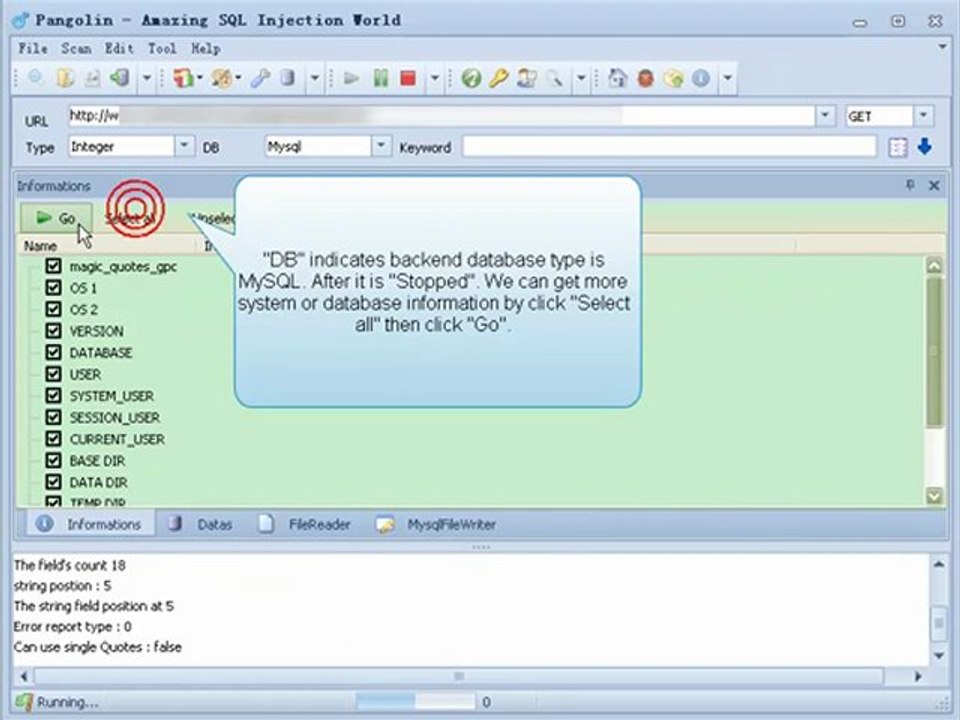960x720 pixels.
Task: Toggle the CURRENT_USER checkbox
Action: pos(53,438)
